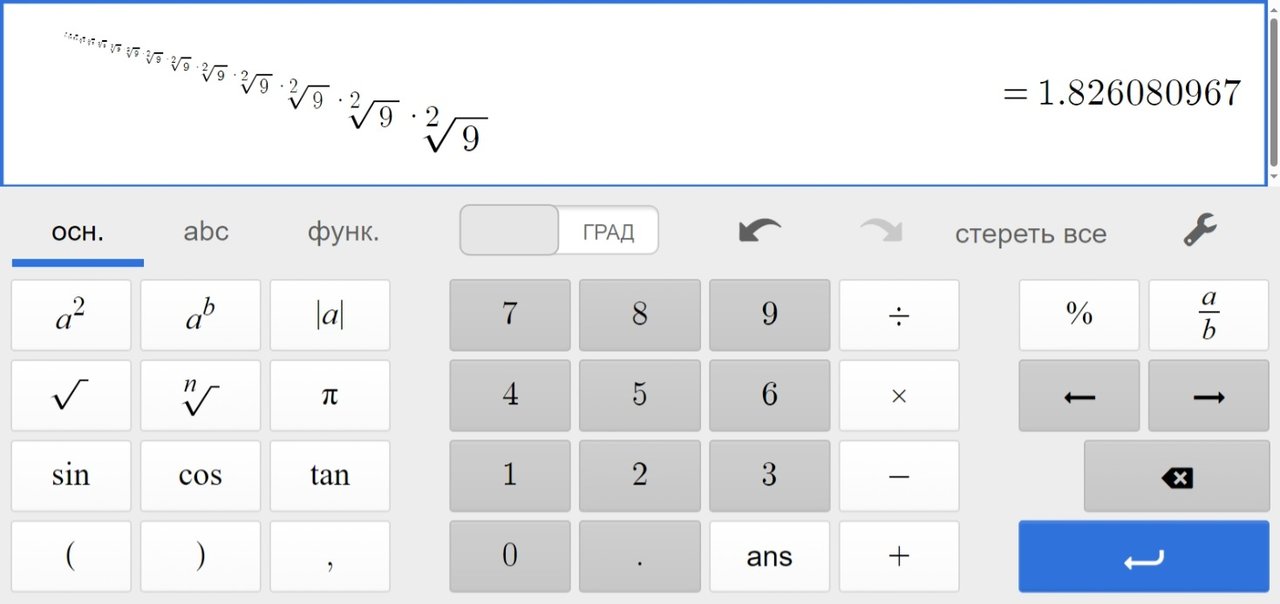Click the expression list scrollbar

tap(1272, 93)
